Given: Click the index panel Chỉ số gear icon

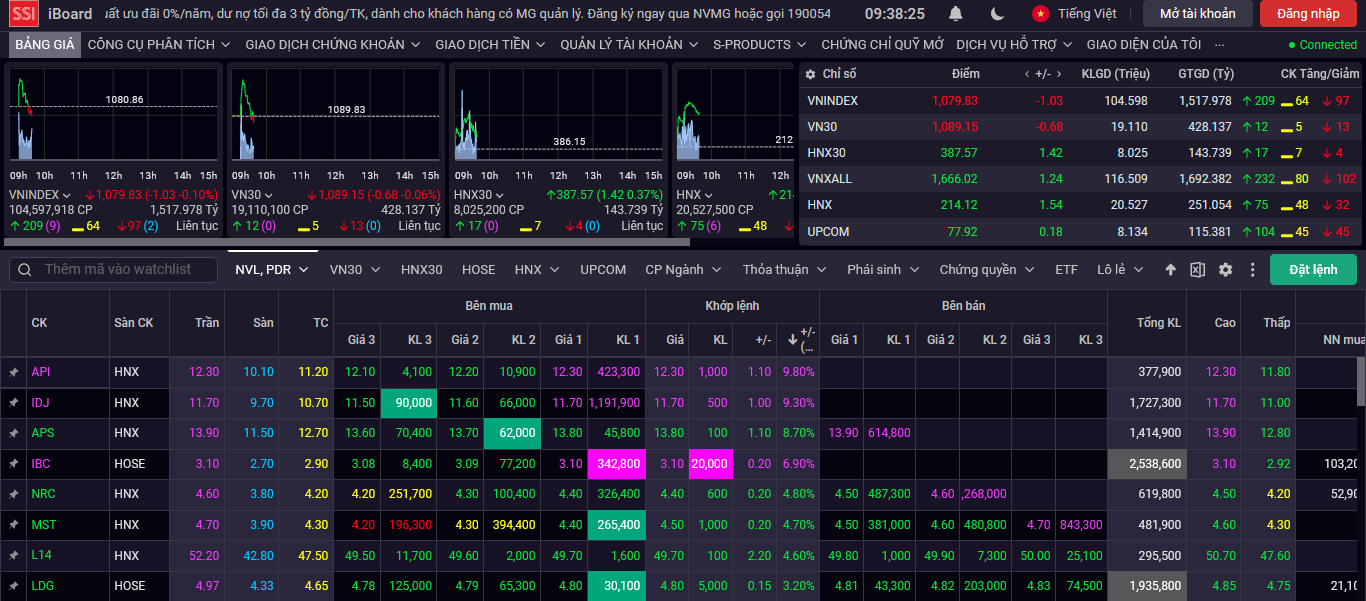Looking at the screenshot, I should [811, 74].
